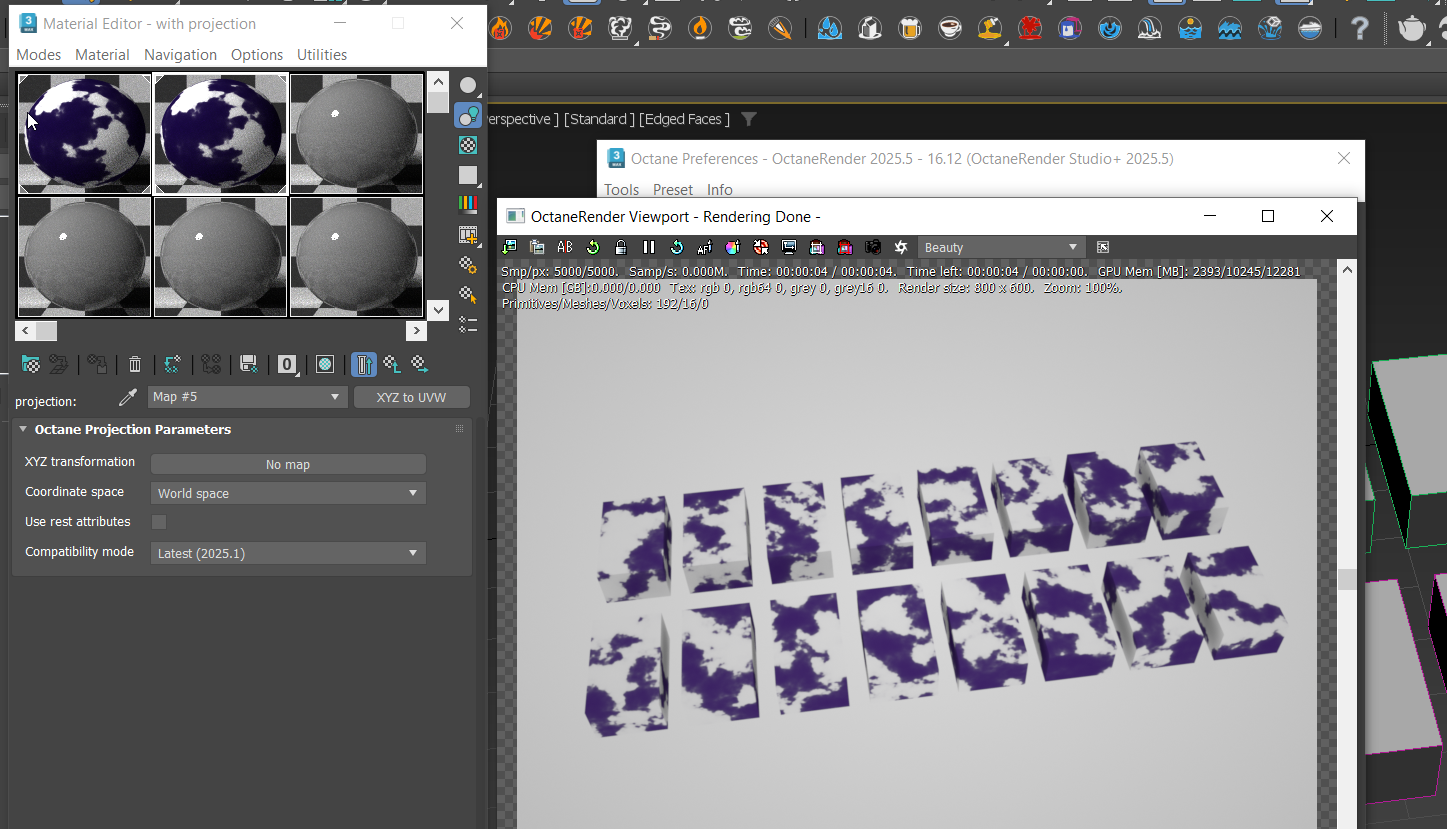Pick material using the eyedropper icon

click(x=127, y=398)
